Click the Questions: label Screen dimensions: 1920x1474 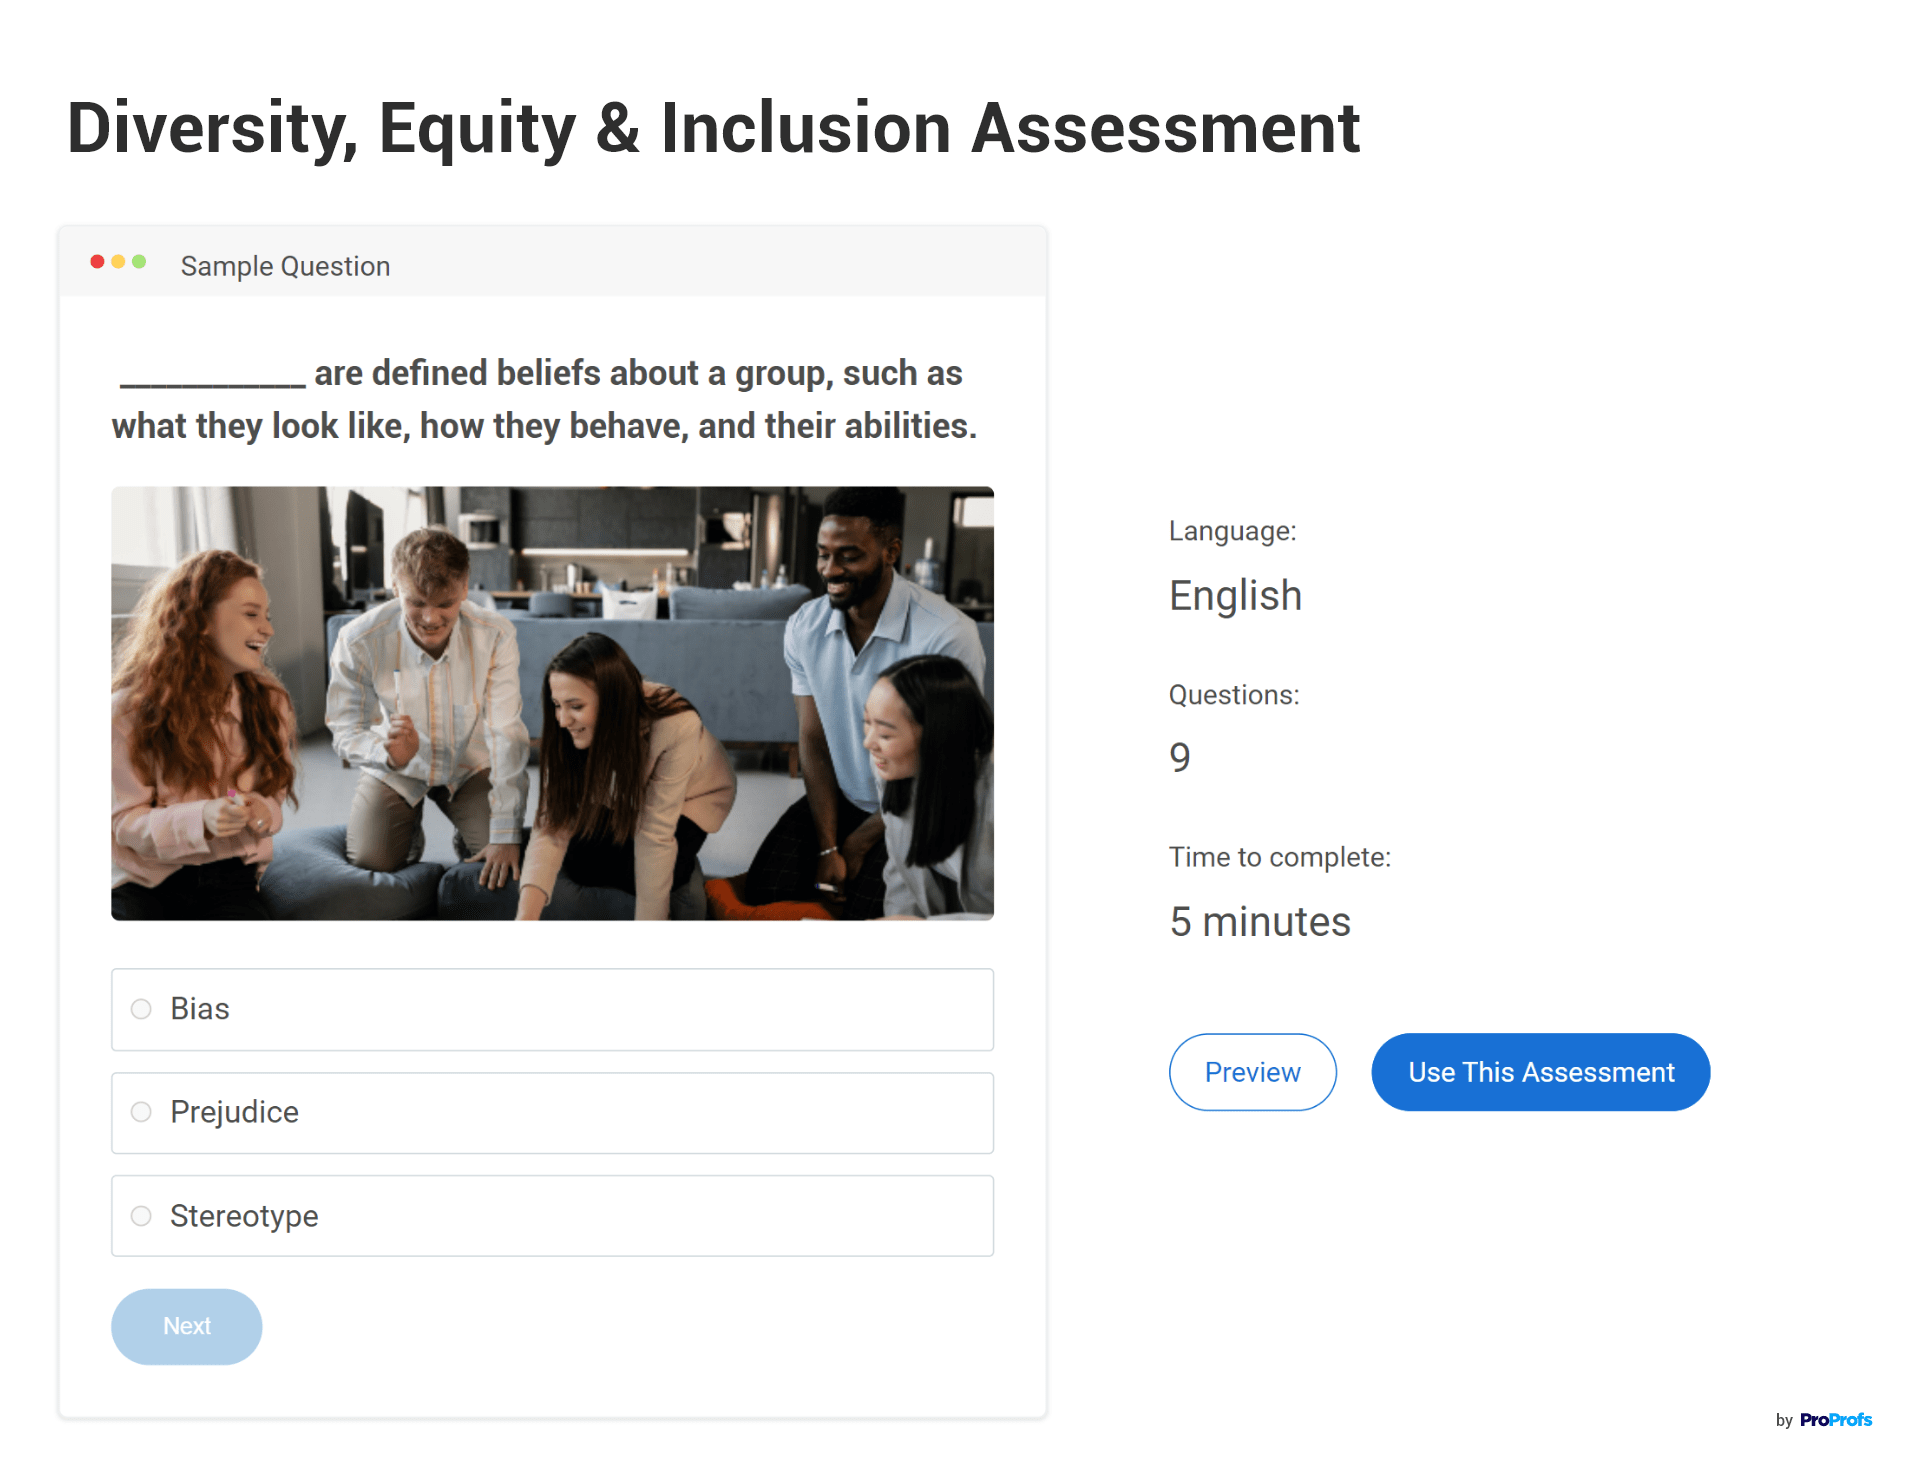[1234, 695]
